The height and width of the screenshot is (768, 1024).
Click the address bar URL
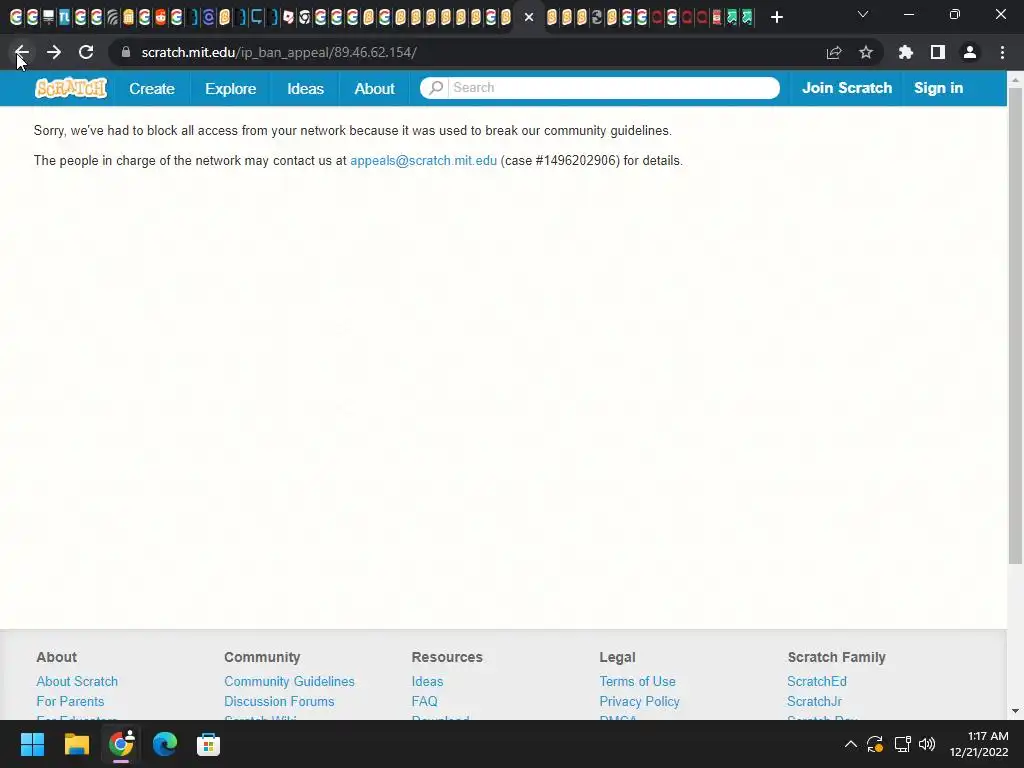pyautogui.click(x=279, y=52)
